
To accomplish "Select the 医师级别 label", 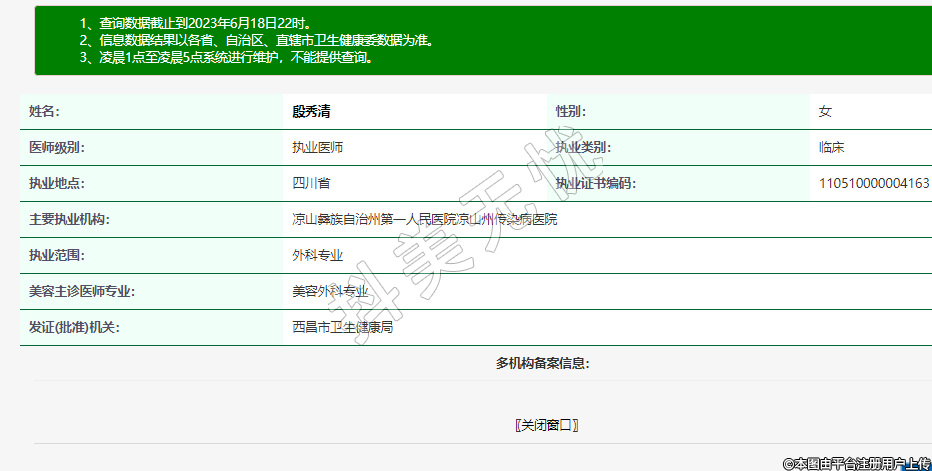I will 57,147.
